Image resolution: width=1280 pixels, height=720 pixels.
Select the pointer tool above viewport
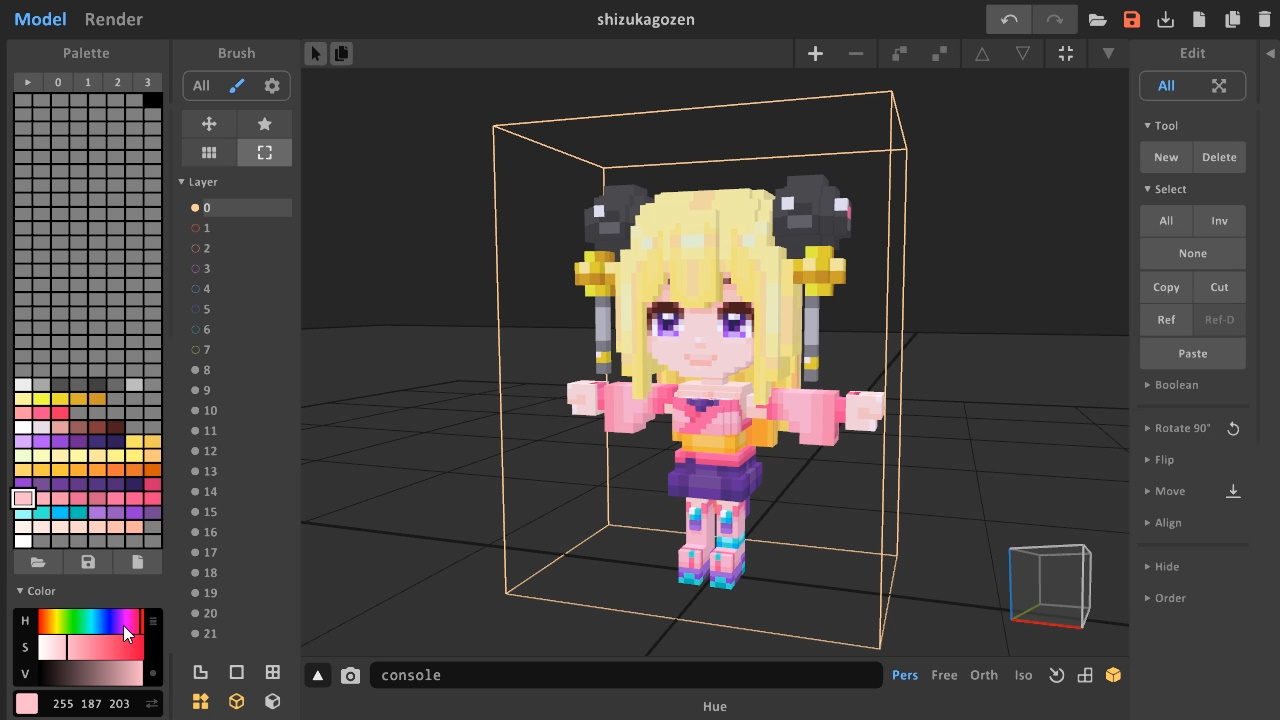coord(316,54)
